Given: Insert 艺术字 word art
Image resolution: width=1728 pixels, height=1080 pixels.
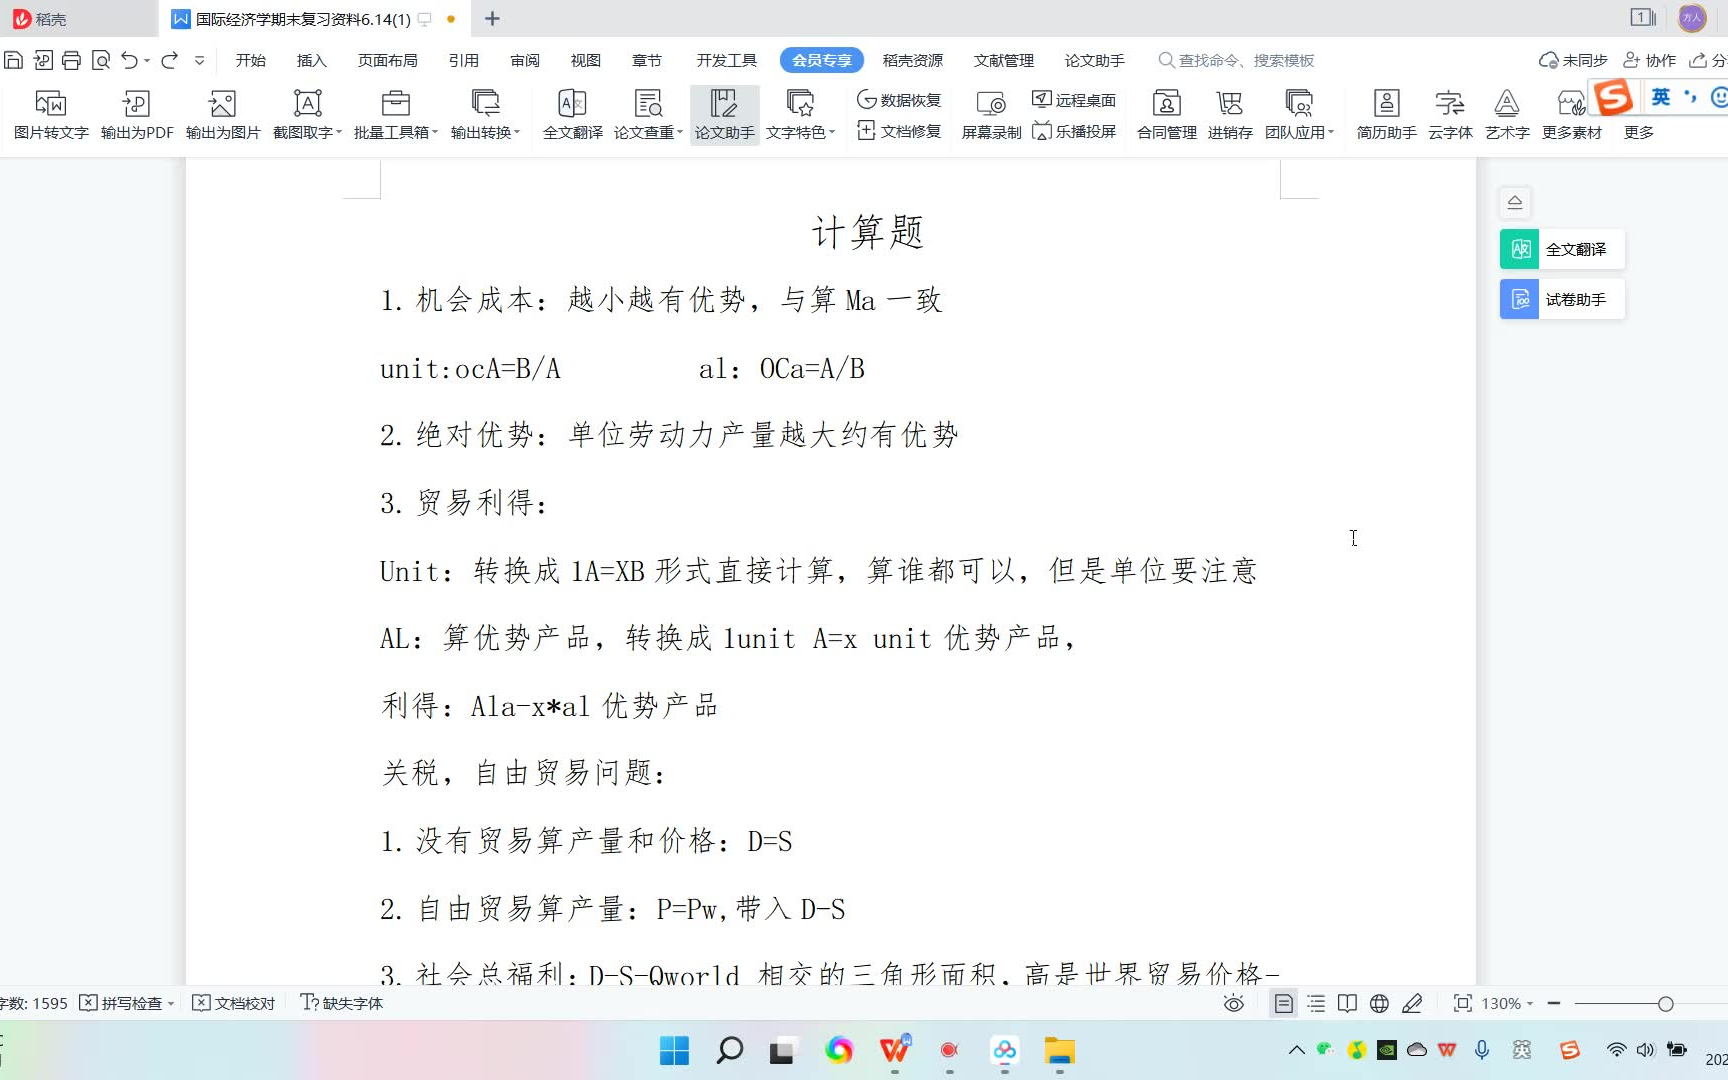Looking at the screenshot, I should click(1507, 115).
